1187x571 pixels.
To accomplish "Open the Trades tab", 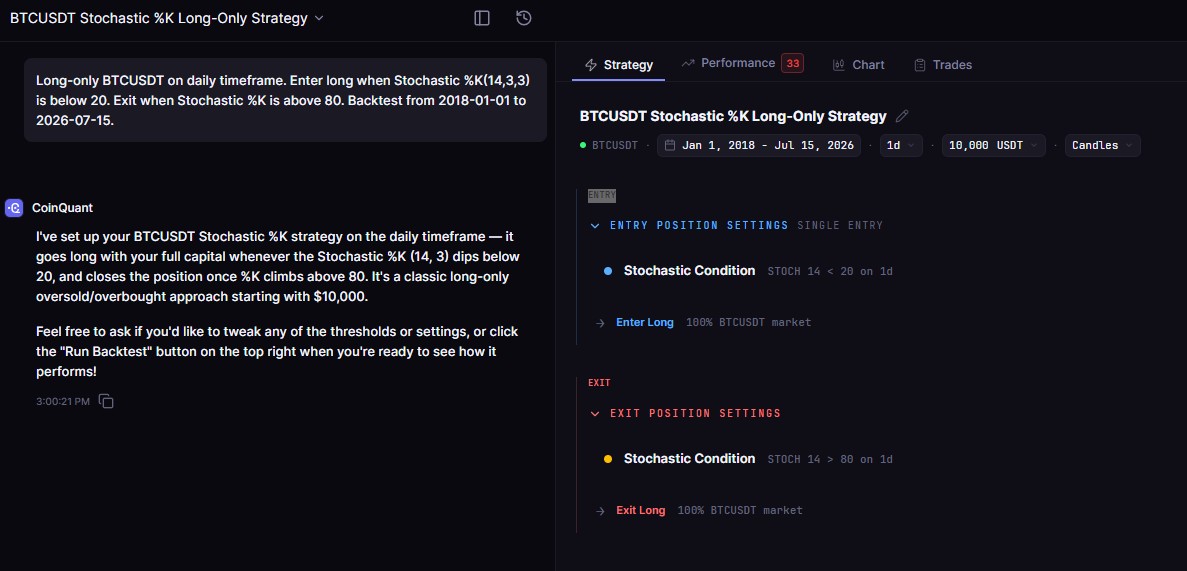I will [943, 65].
